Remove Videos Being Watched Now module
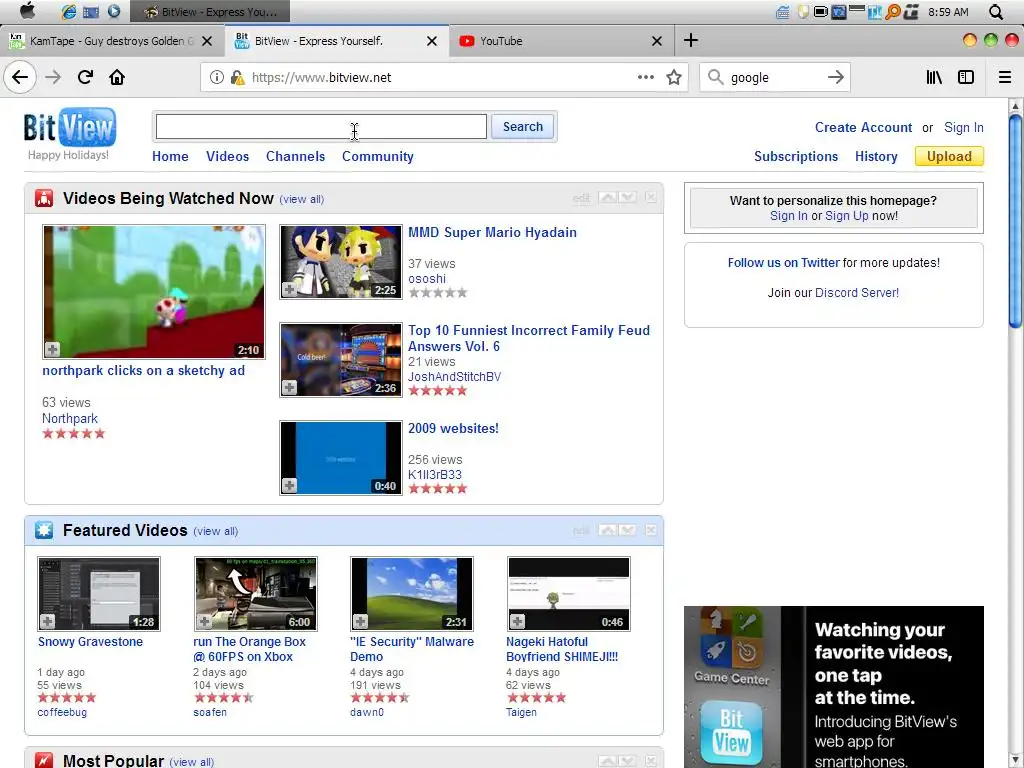Viewport: 1024px width, 768px height. click(x=650, y=197)
